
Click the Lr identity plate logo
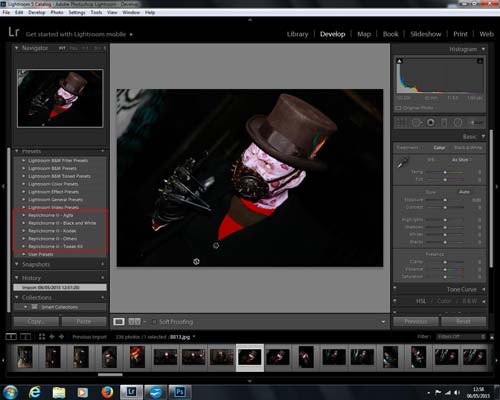14,33
